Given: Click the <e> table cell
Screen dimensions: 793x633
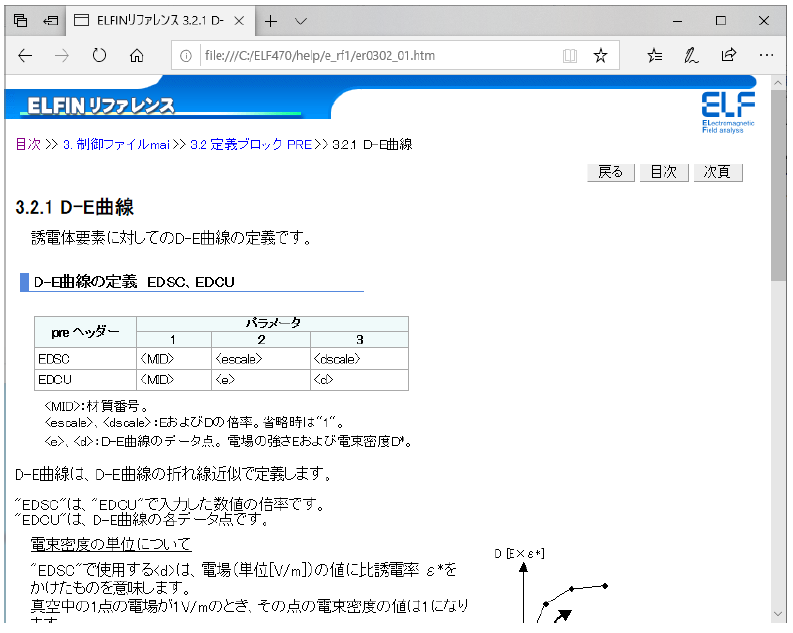Looking at the screenshot, I should 261,380.
